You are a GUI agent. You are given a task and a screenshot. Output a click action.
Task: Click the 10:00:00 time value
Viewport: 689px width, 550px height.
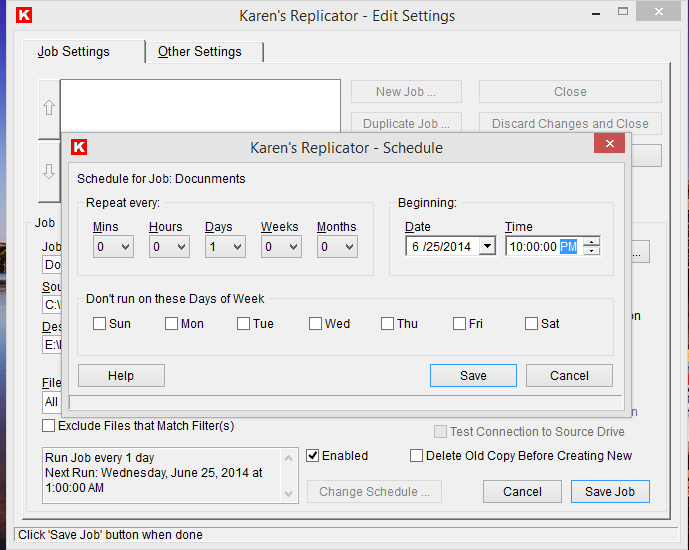tap(533, 246)
